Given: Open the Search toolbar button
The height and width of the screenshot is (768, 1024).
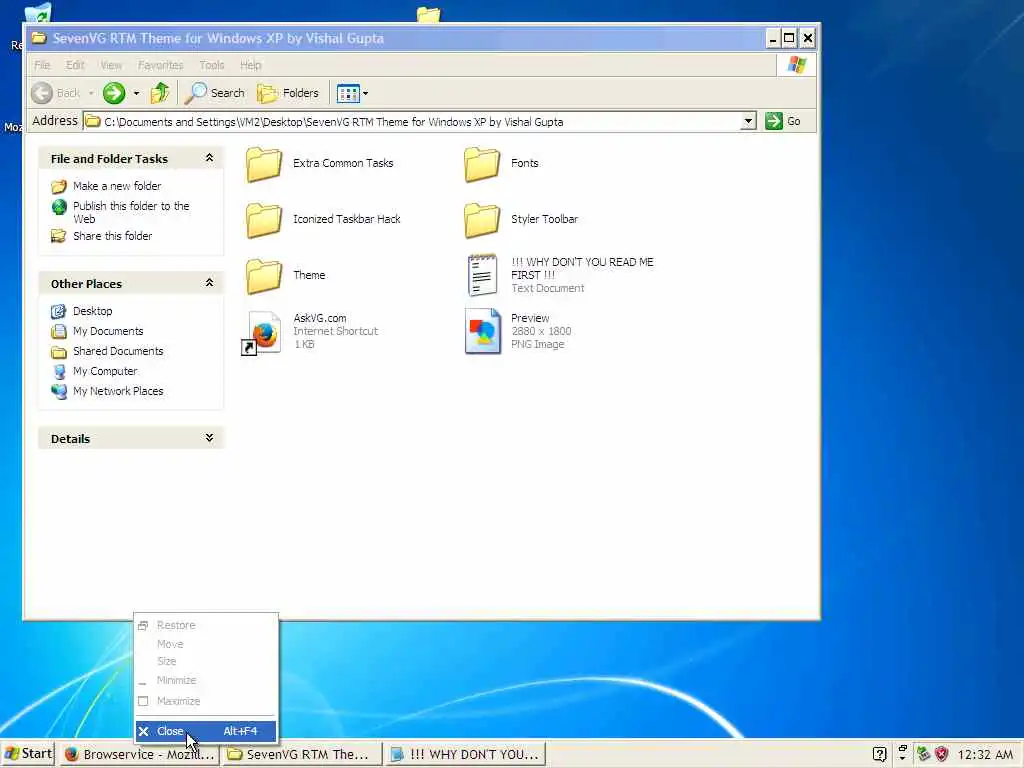Looking at the screenshot, I should (x=214, y=93).
